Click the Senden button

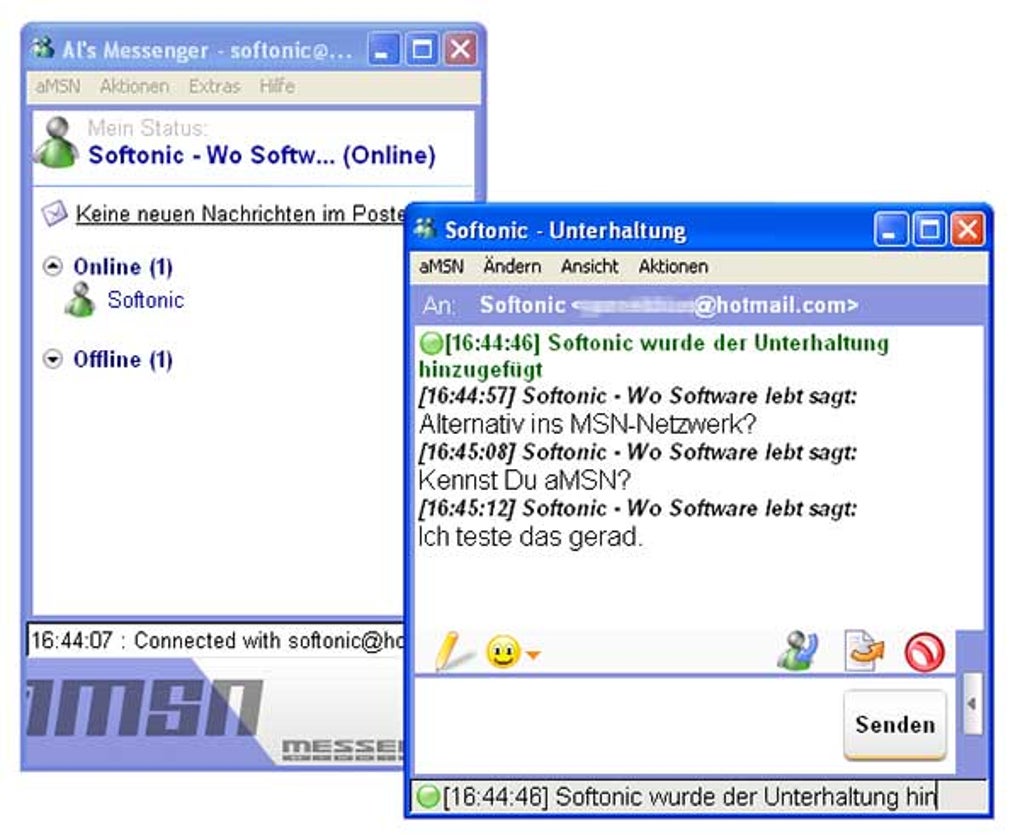coord(895,724)
